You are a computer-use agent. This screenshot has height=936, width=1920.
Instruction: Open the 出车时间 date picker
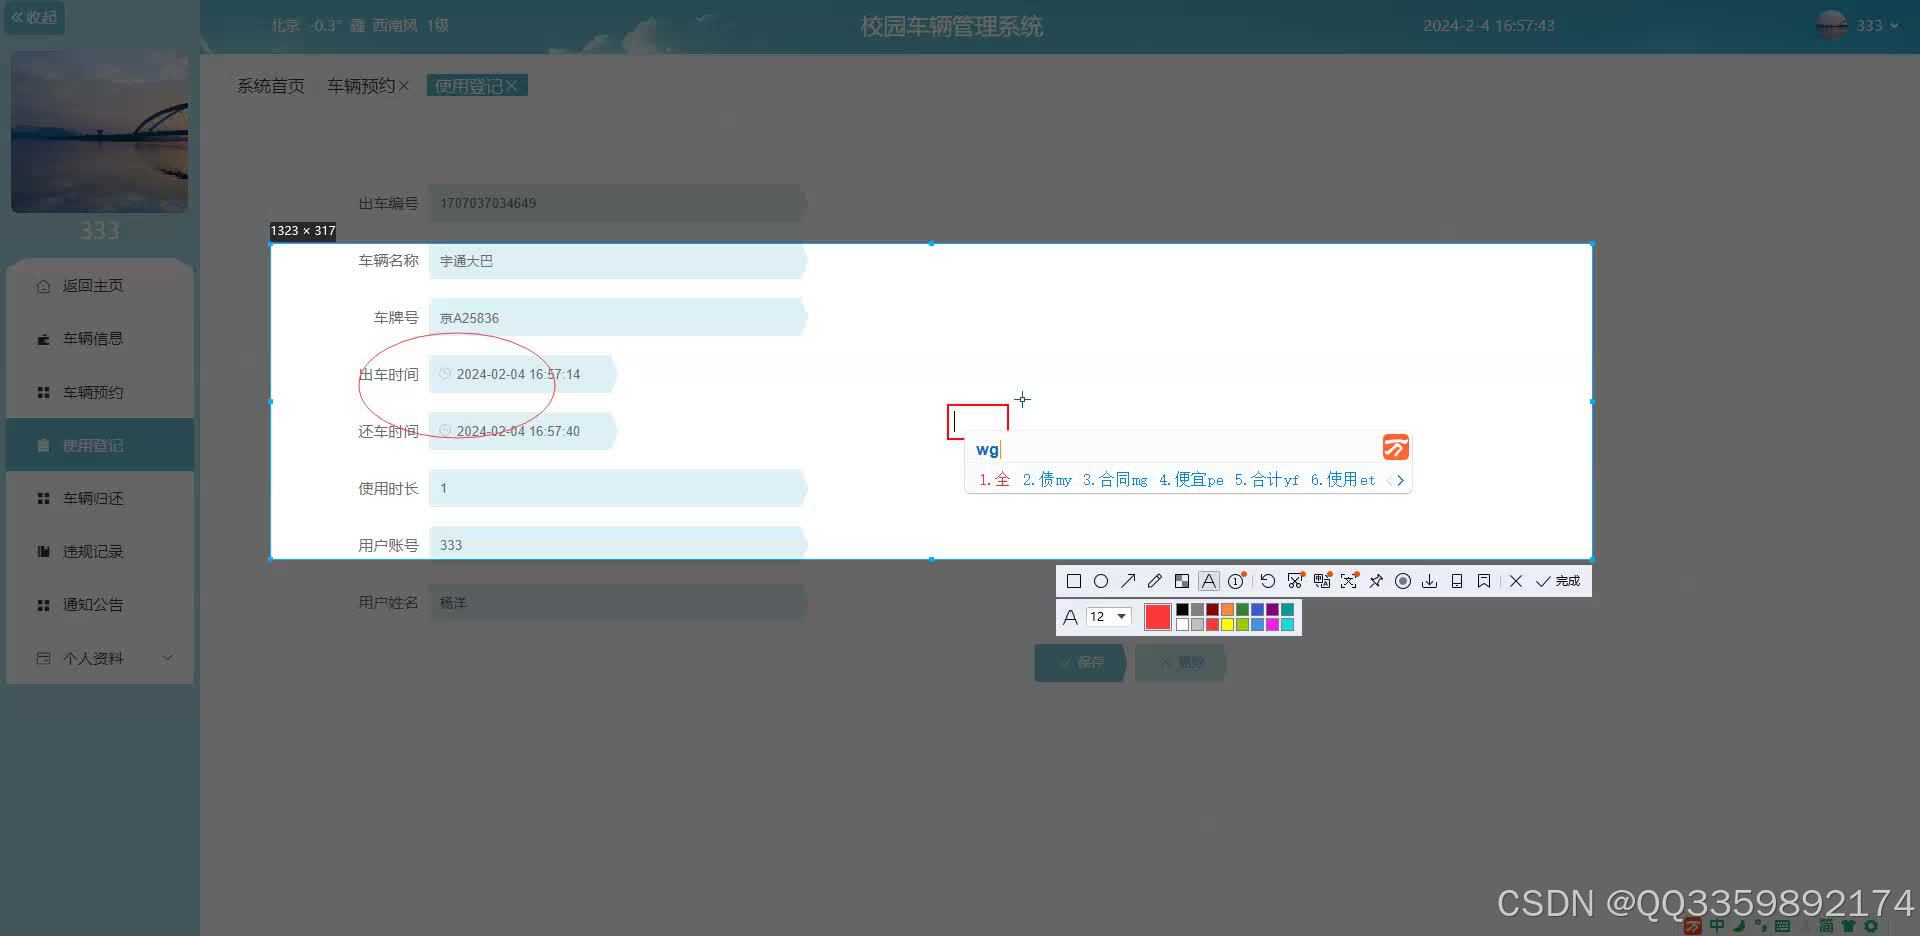pos(521,374)
